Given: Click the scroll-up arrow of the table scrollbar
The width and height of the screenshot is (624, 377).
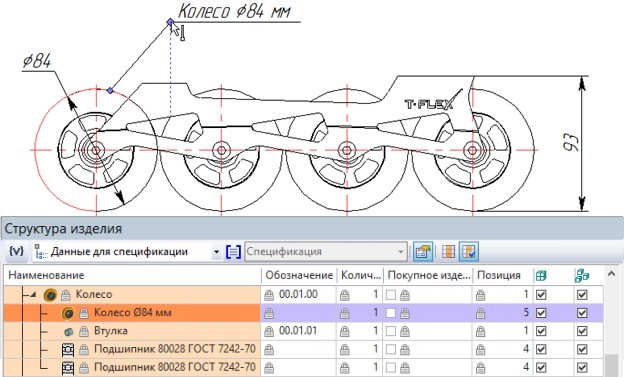Looking at the screenshot, I should tap(611, 274).
